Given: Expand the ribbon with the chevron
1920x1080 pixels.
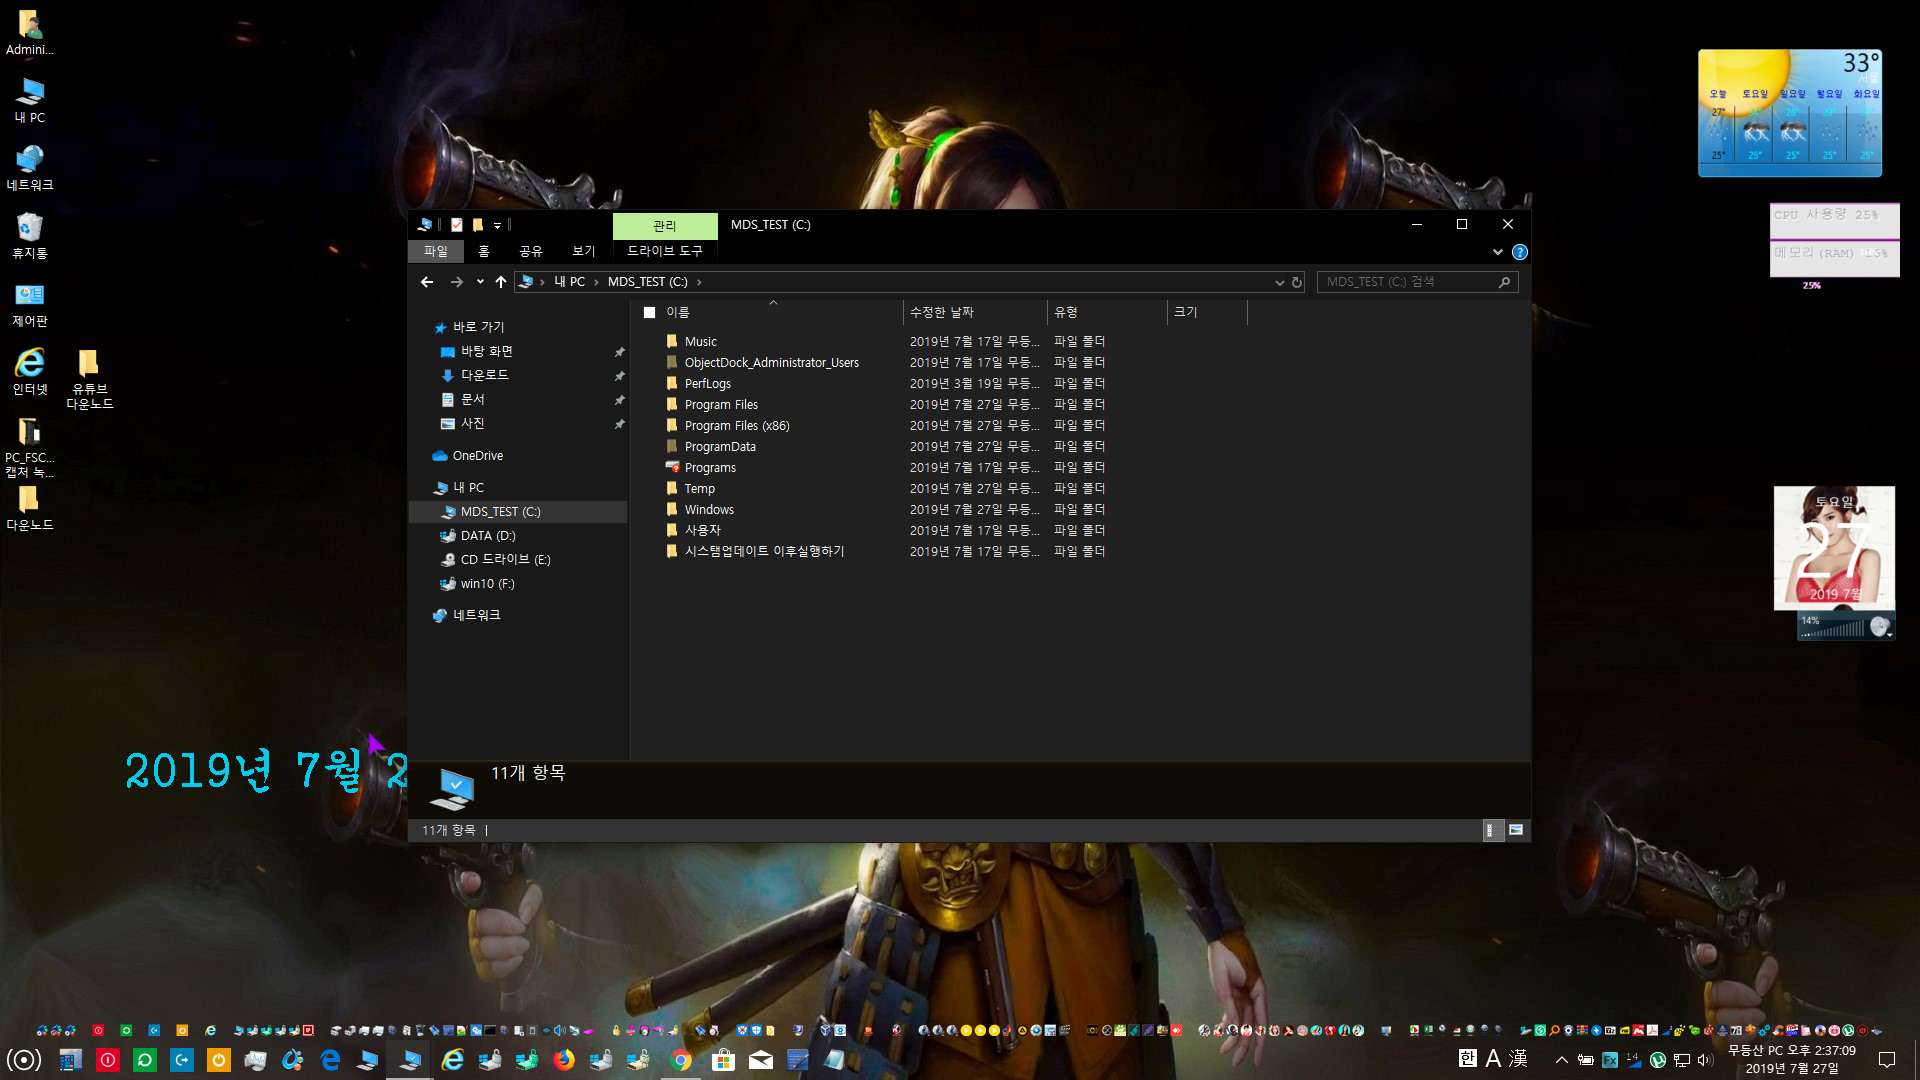Looking at the screenshot, I should [1497, 252].
